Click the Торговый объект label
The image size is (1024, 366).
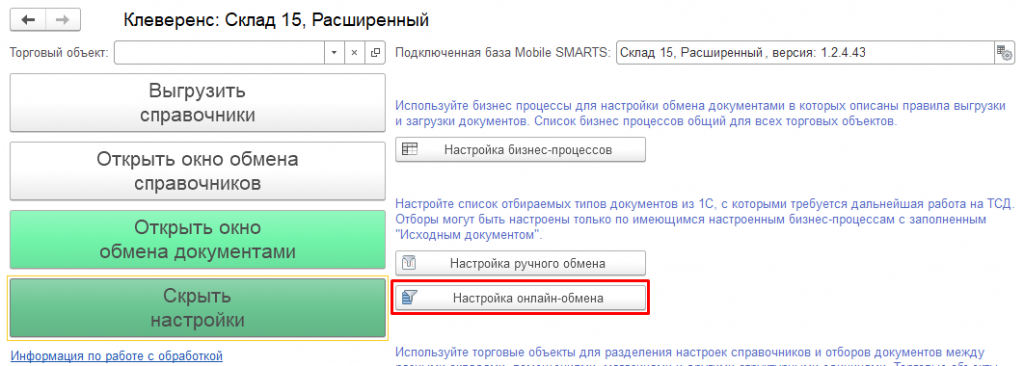point(59,54)
